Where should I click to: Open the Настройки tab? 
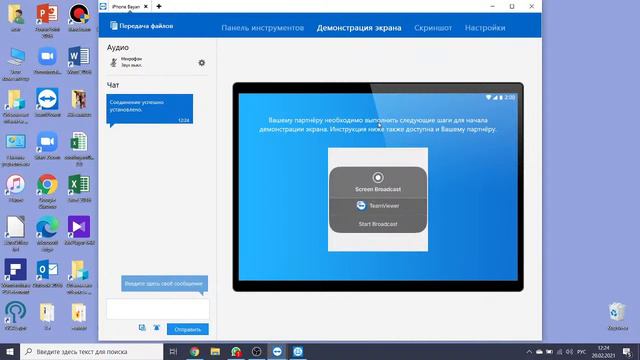pos(485,28)
